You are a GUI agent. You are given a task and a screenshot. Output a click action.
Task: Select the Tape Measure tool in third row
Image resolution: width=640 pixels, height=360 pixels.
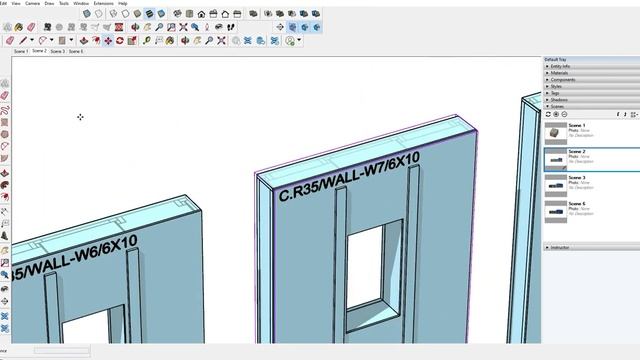(x=147, y=40)
